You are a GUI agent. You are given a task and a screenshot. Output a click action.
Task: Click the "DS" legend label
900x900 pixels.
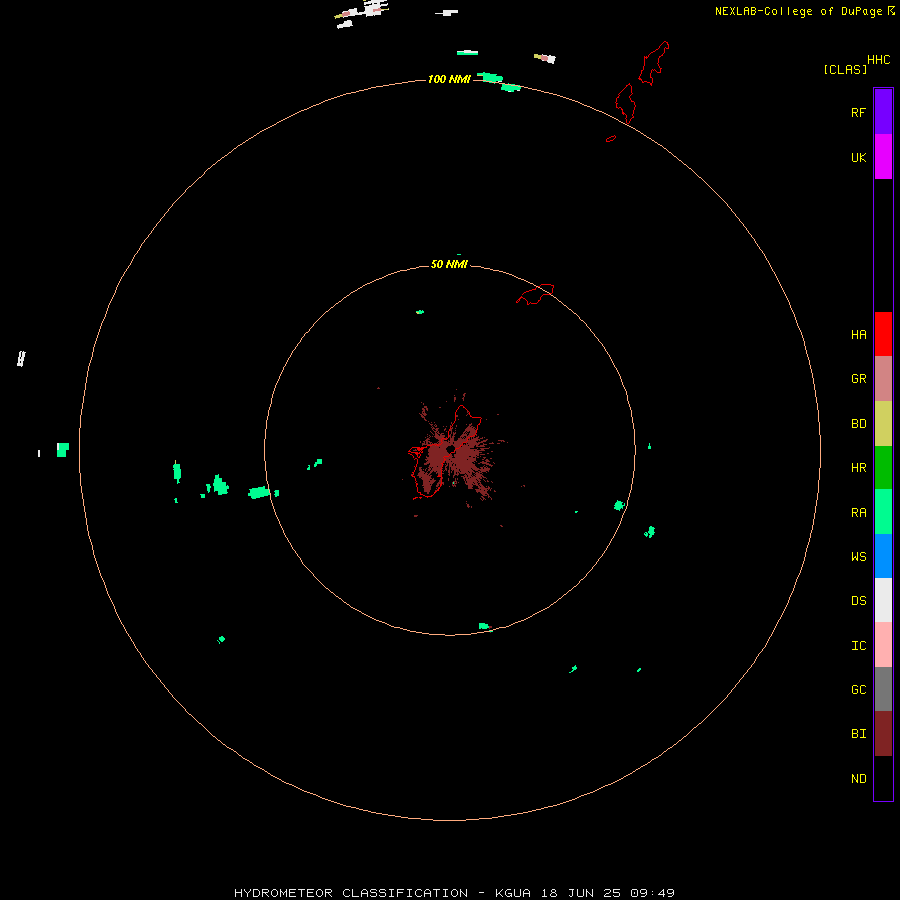(x=858, y=600)
